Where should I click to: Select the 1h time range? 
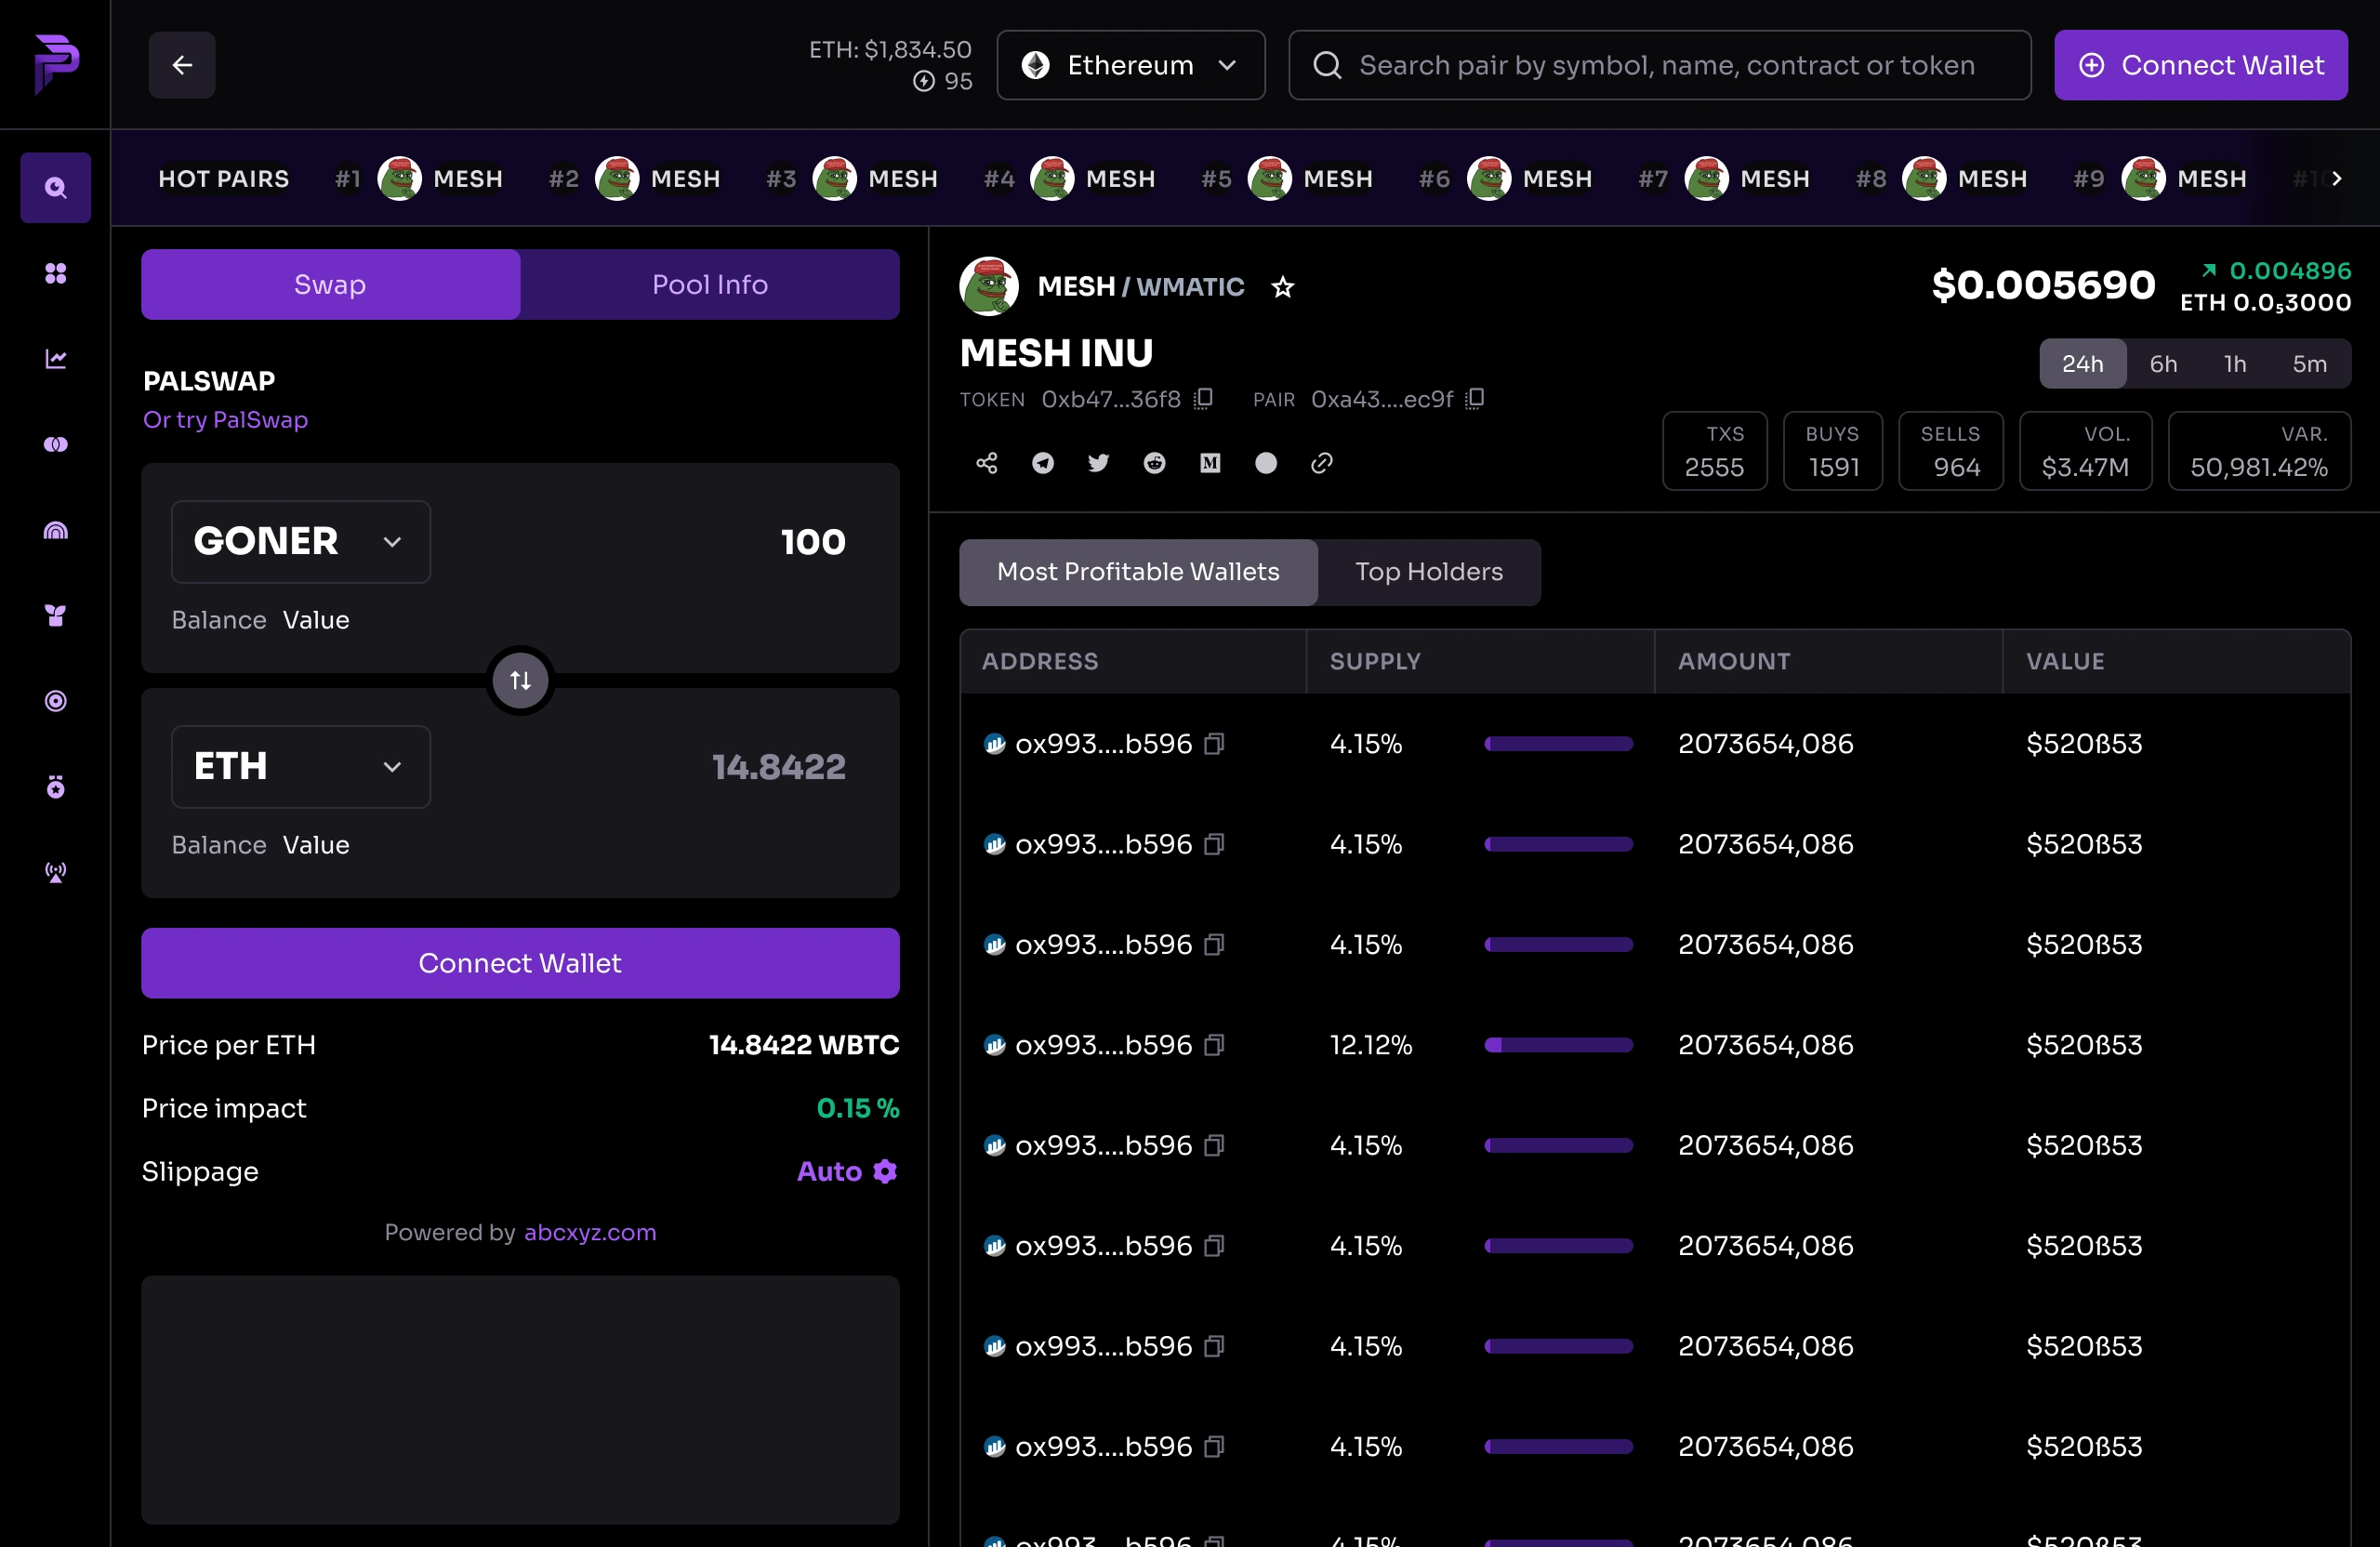2235,364
